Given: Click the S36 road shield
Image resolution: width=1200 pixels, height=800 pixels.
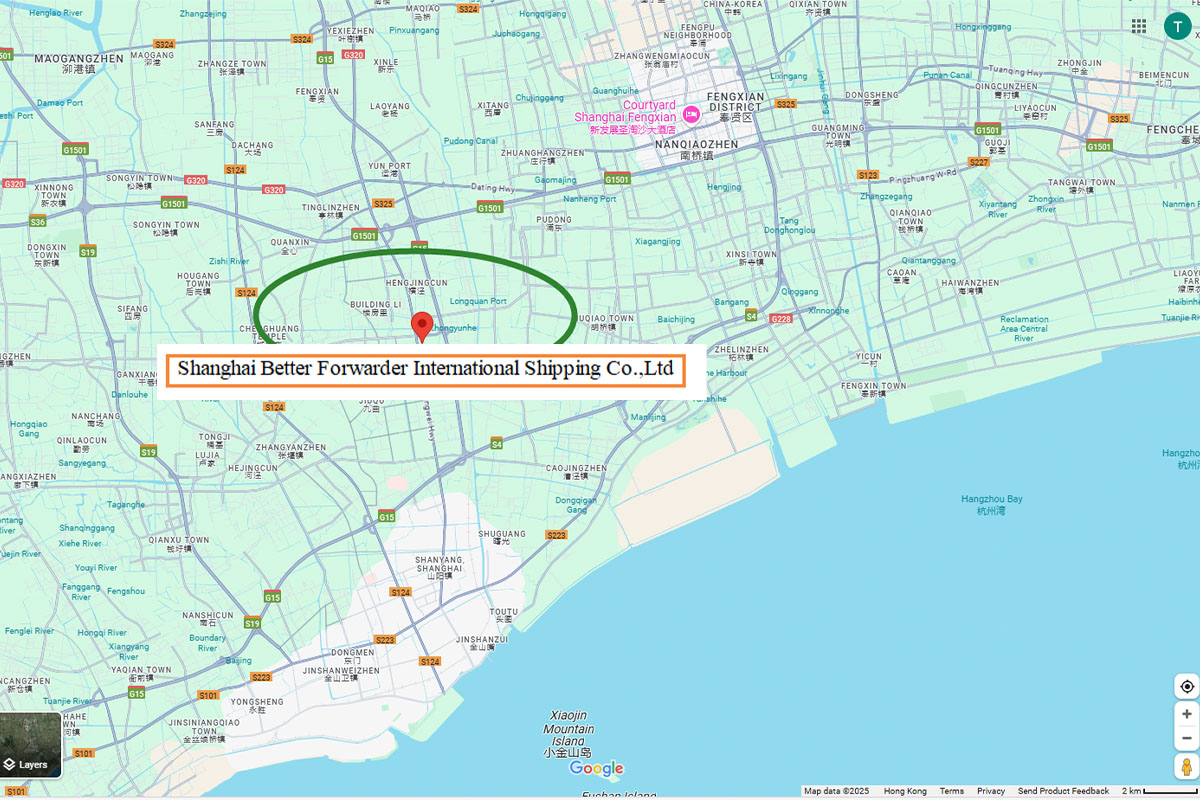Looking at the screenshot, I should [x=38, y=221].
